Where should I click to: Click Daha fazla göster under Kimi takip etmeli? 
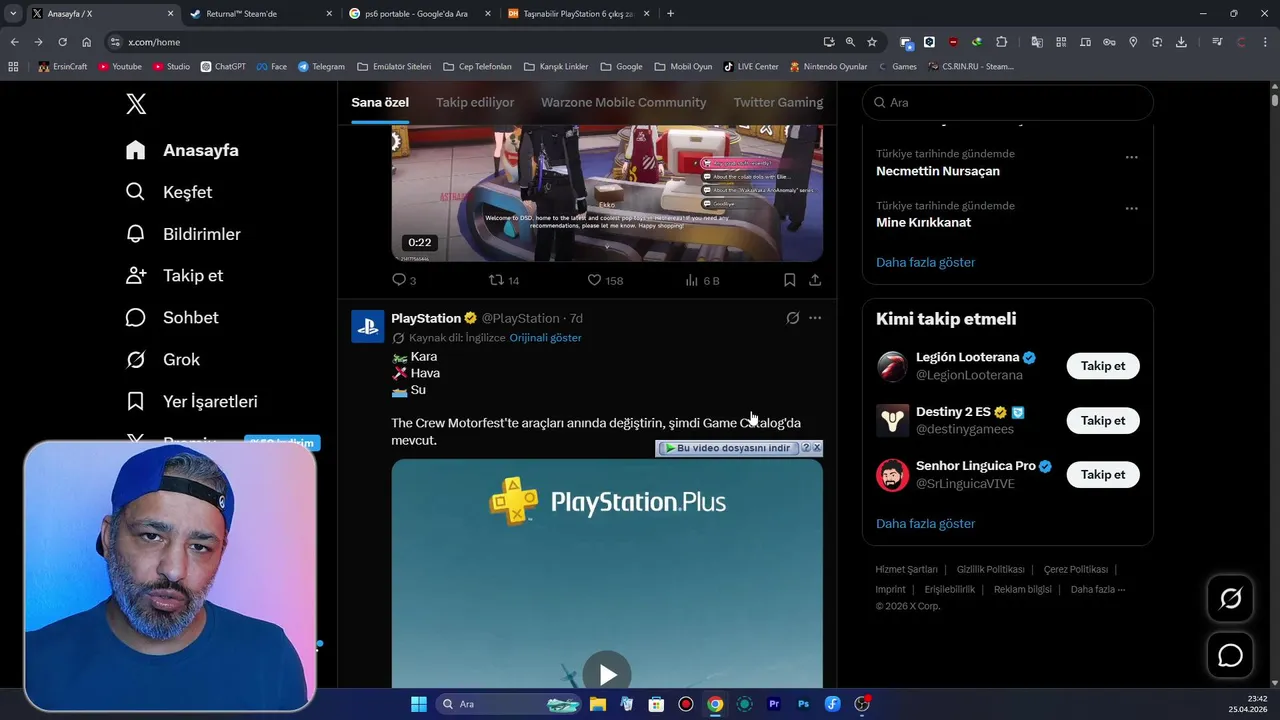[925, 523]
